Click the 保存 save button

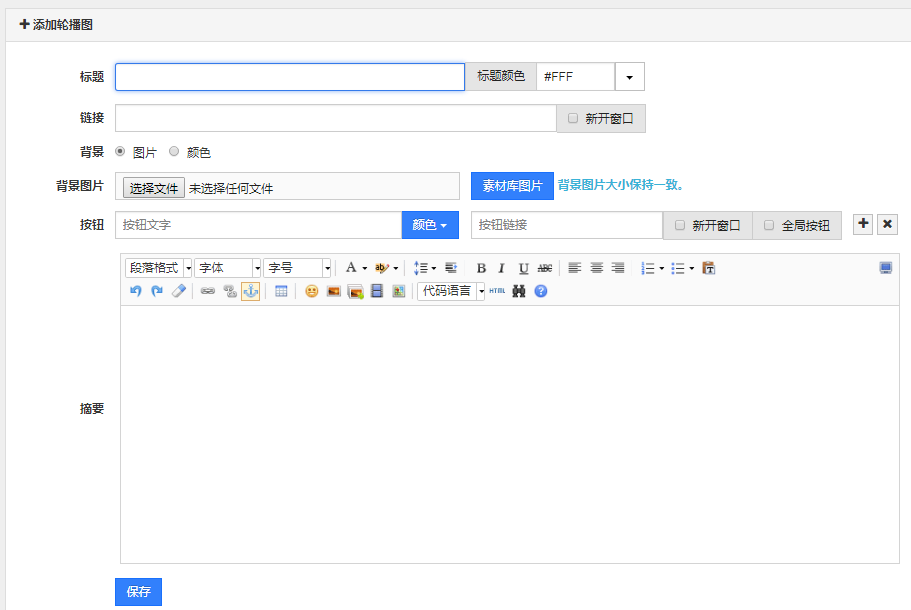(x=138, y=591)
